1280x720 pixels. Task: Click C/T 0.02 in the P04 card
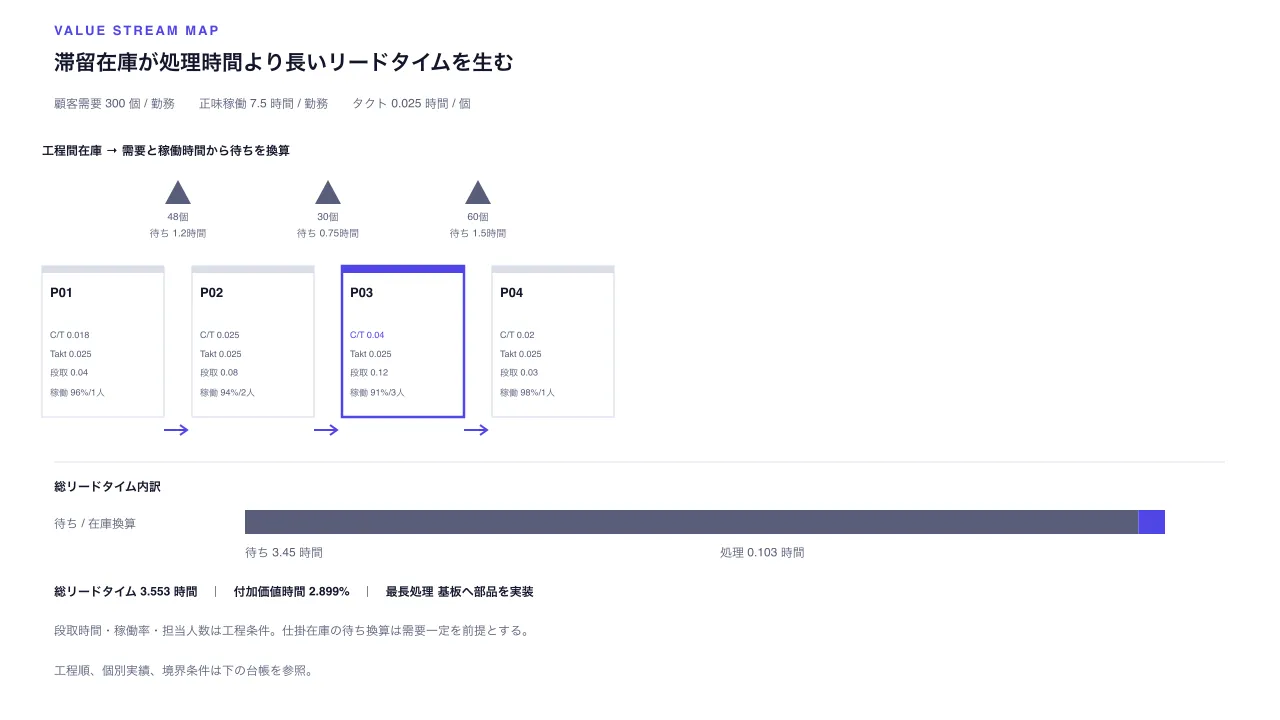click(x=517, y=335)
